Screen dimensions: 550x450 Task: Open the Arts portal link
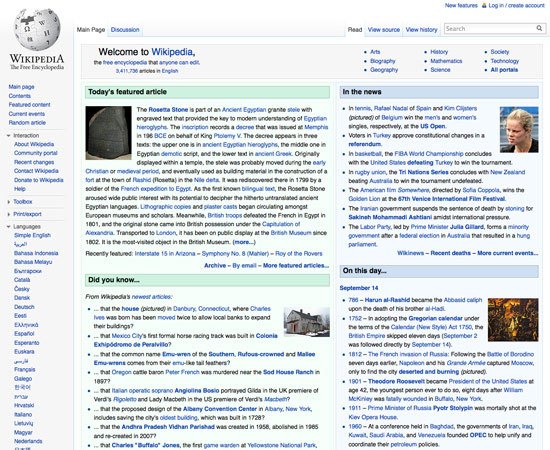375,52
